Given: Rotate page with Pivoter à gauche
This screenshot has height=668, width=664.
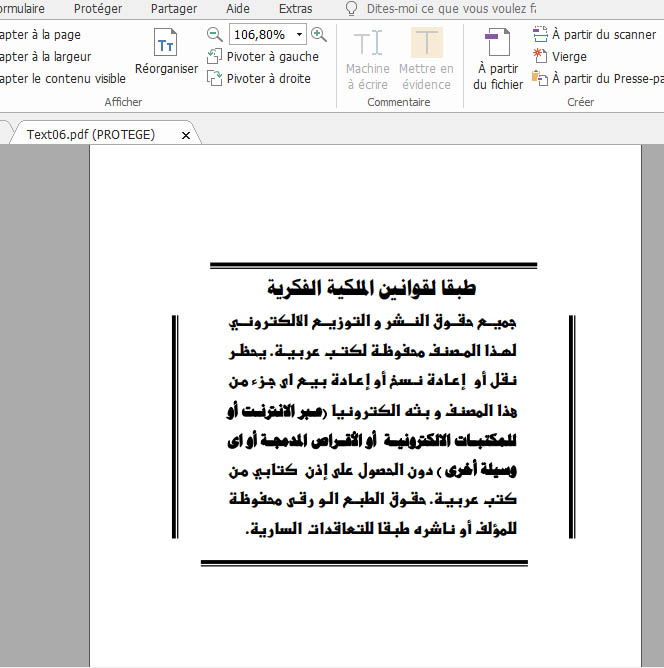Looking at the screenshot, I should click(263, 56).
